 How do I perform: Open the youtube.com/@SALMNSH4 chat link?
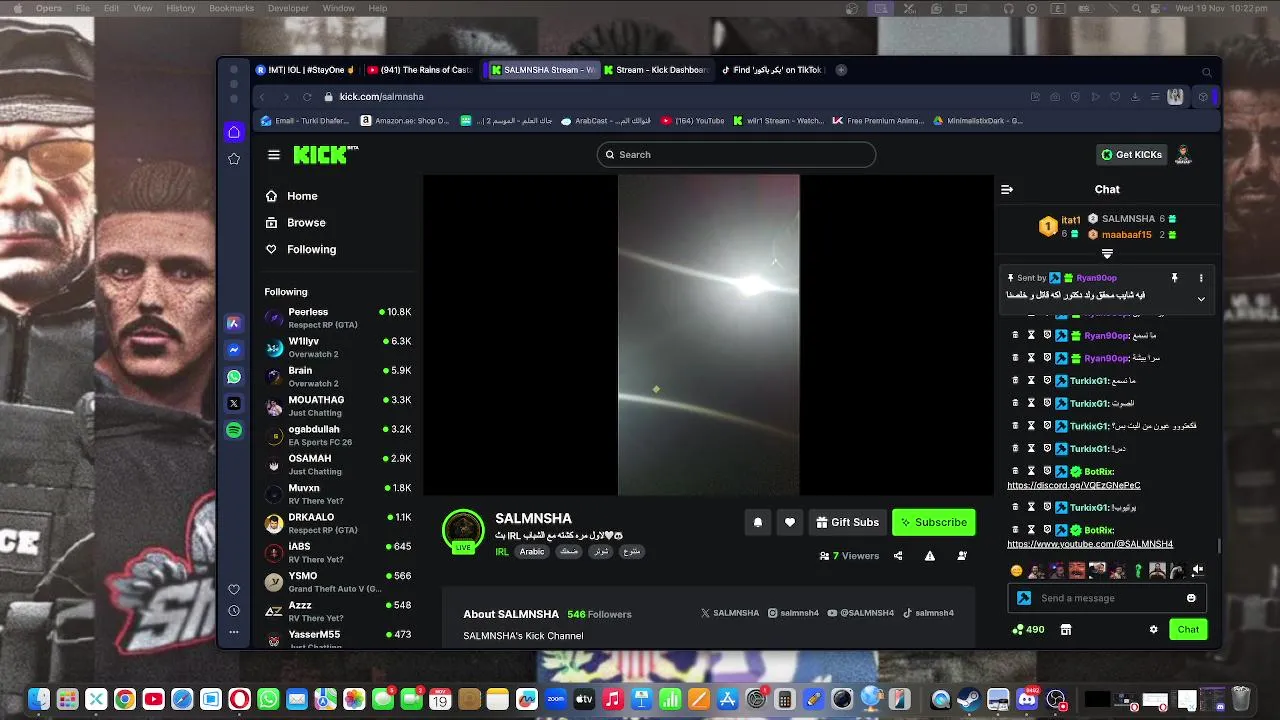click(1089, 544)
